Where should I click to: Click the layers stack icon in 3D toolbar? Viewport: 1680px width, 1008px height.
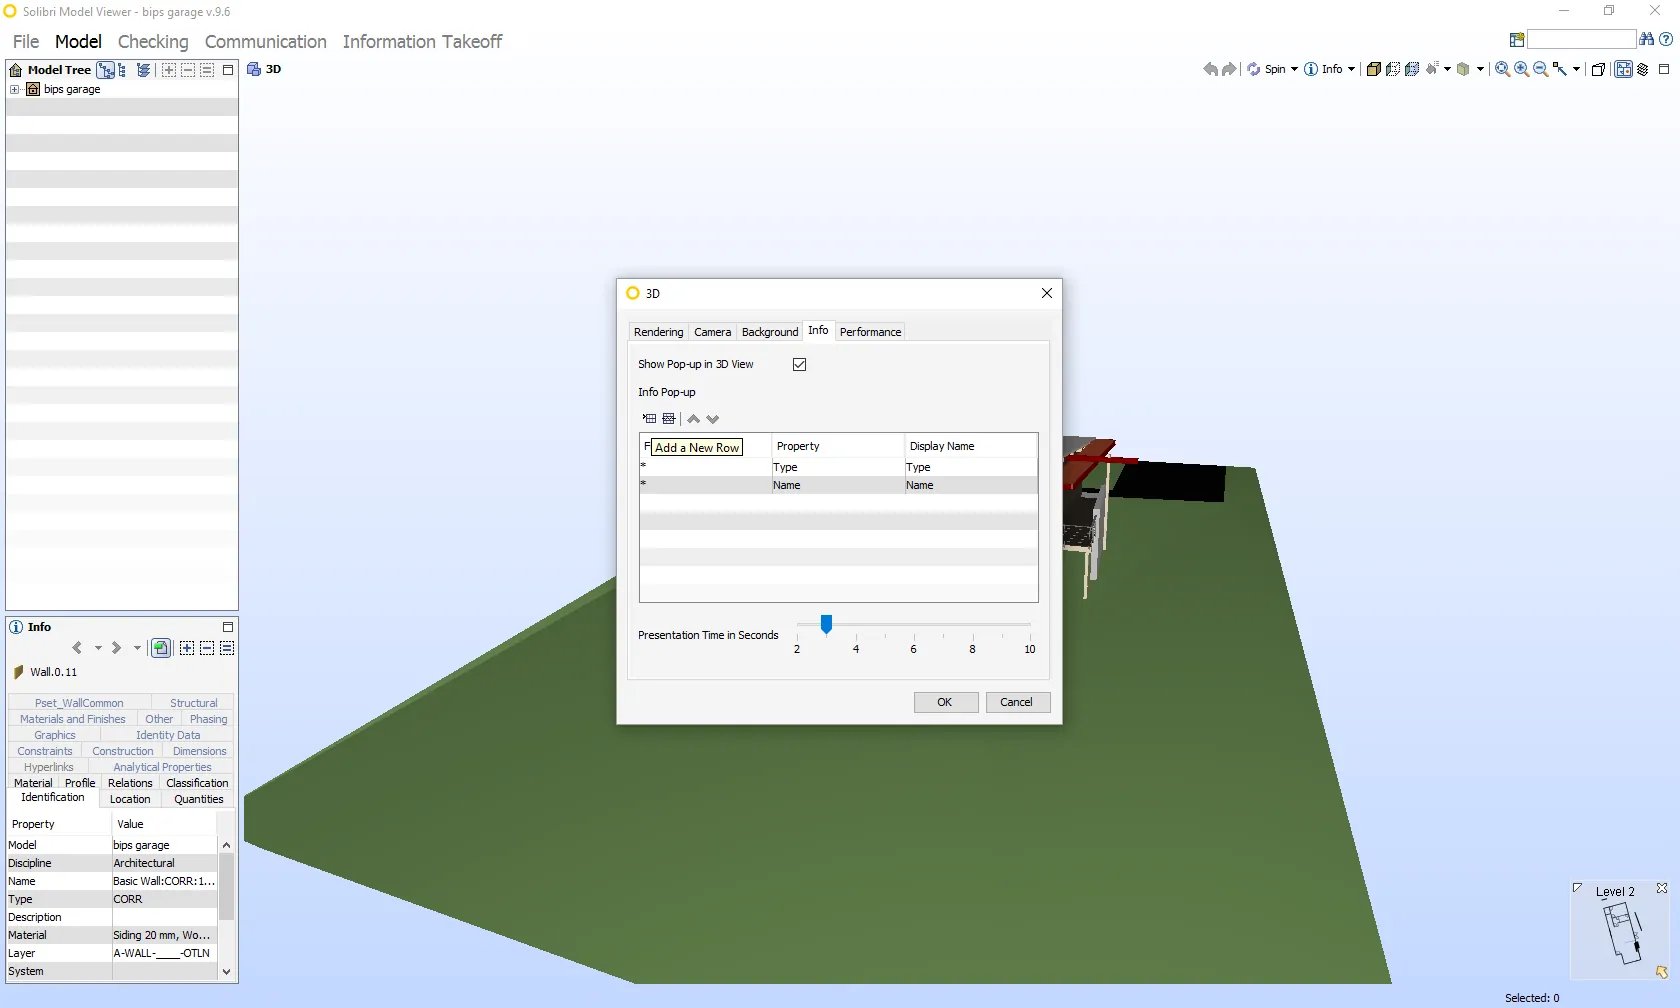point(1642,70)
